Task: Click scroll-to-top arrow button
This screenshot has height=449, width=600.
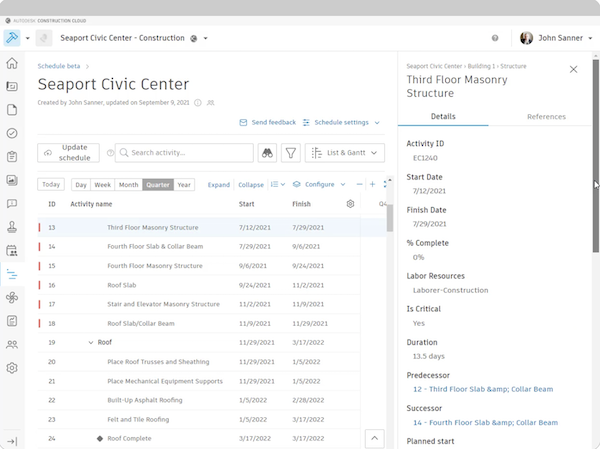Action: tap(375, 438)
